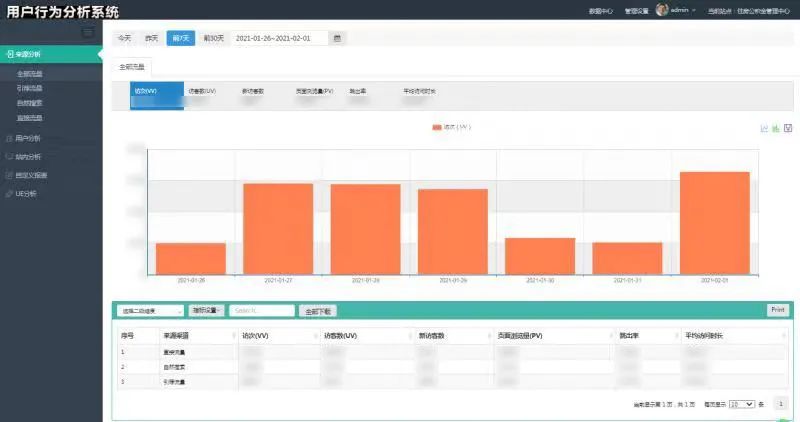Screen dimensions: 800x422
Task: Open the secondary dimension dropdown
Action: coord(150,311)
